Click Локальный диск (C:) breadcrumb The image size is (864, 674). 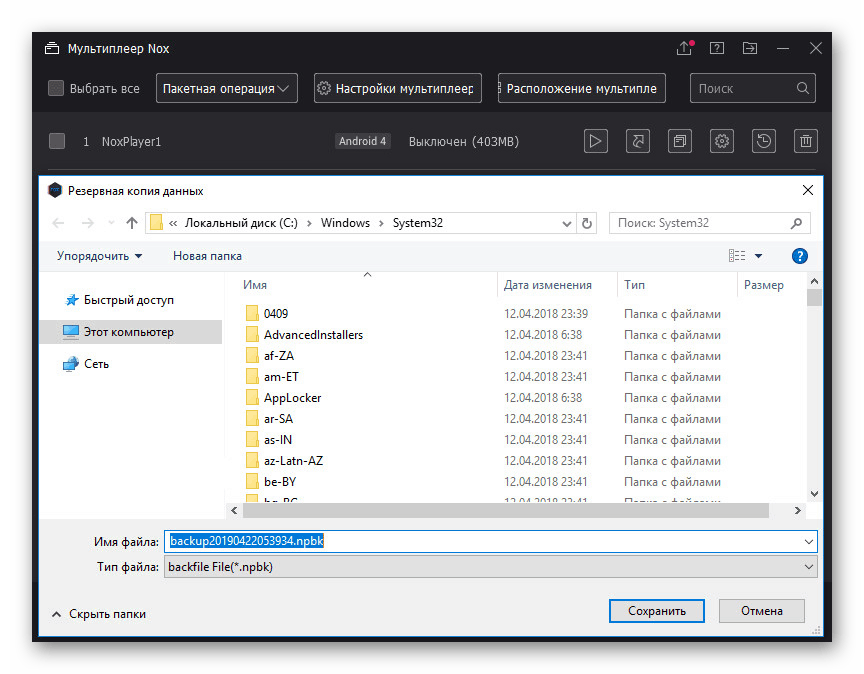pyautogui.click(x=241, y=223)
